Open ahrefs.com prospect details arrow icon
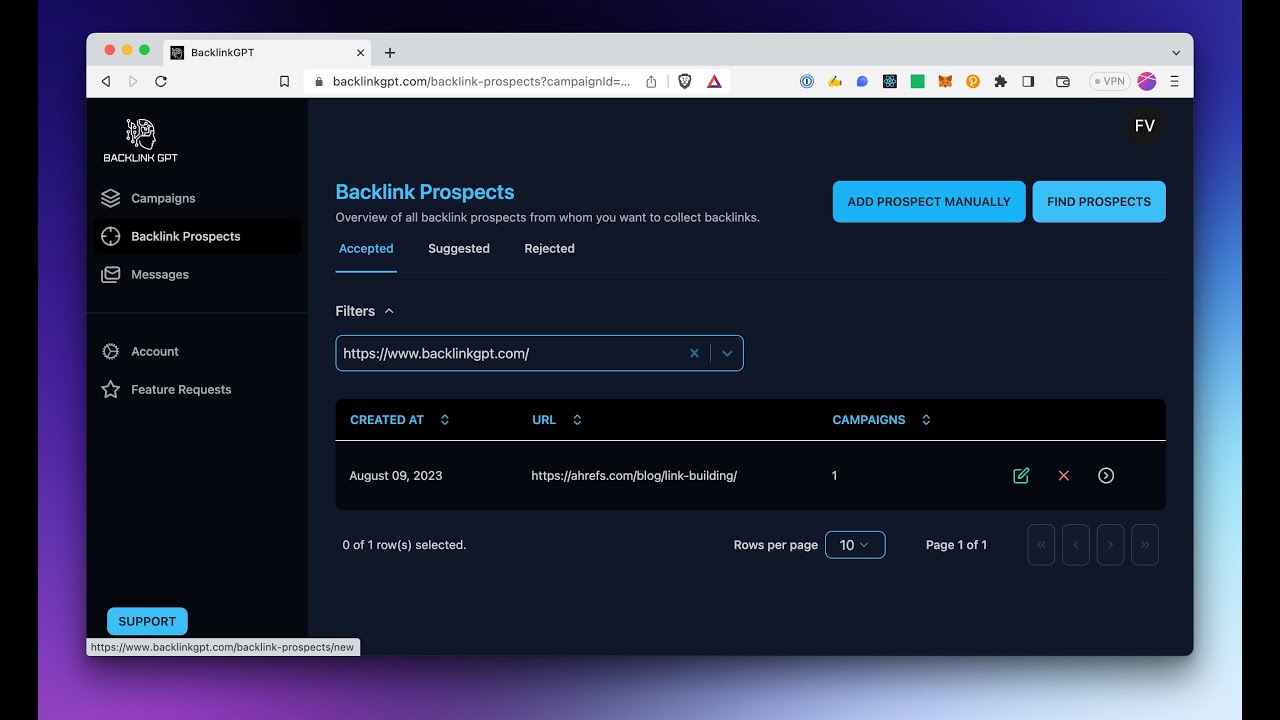The image size is (1280, 720). click(1106, 476)
